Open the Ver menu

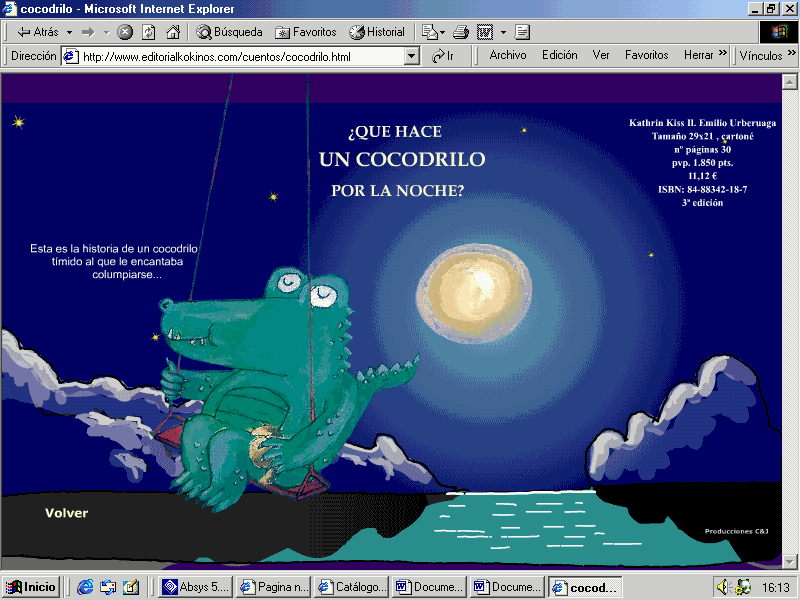coord(601,55)
